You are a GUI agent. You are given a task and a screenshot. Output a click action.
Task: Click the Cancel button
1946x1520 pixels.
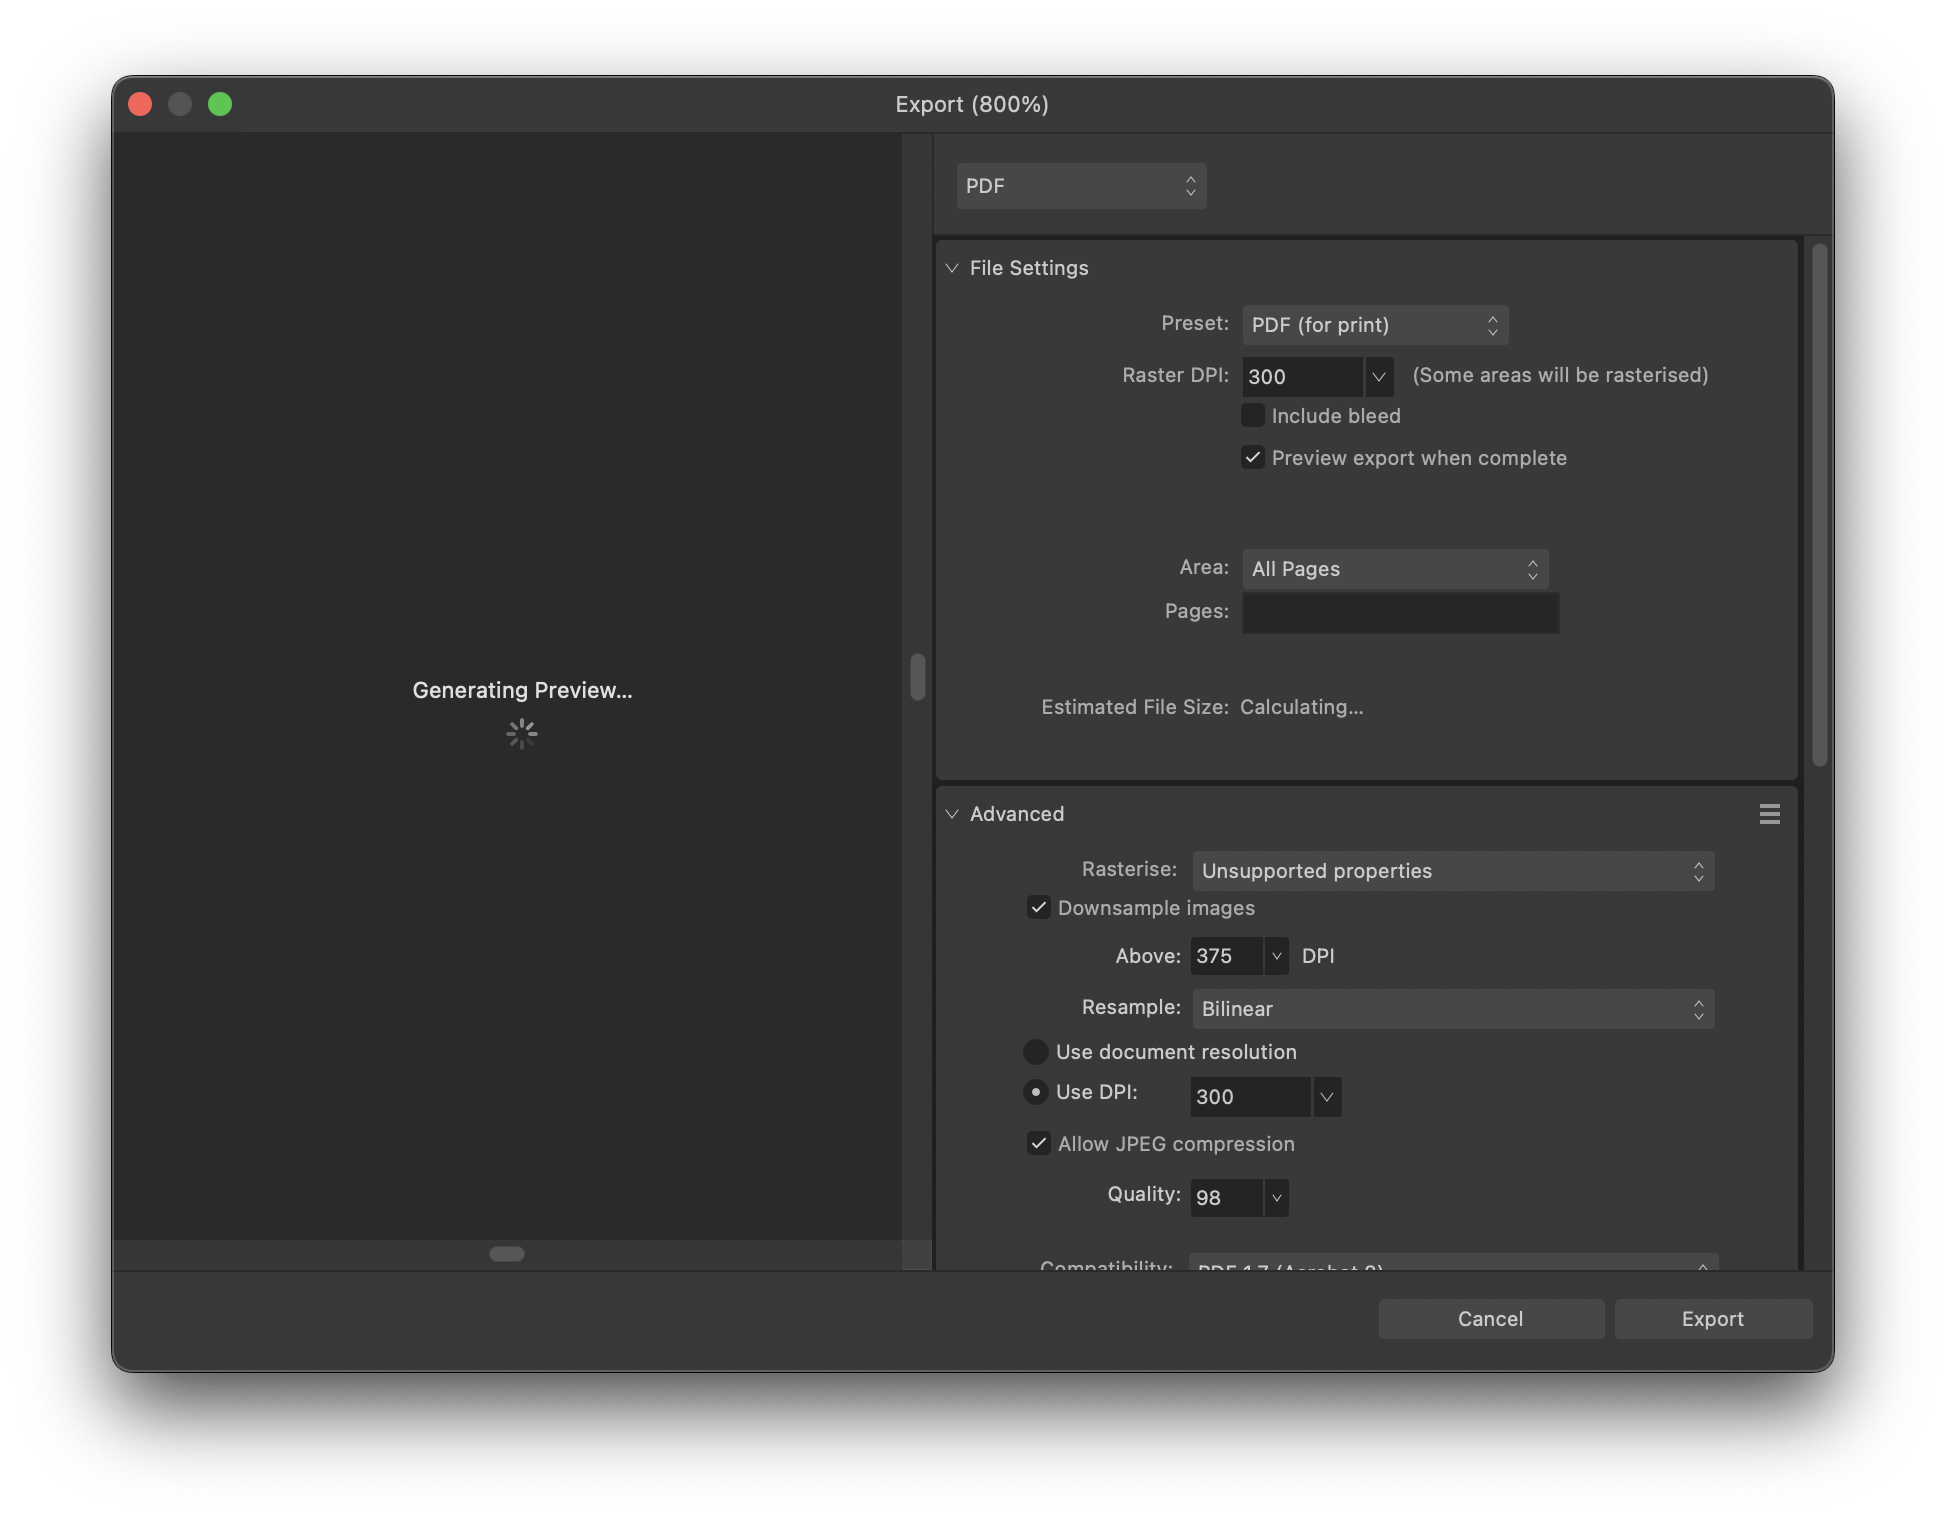point(1490,1318)
